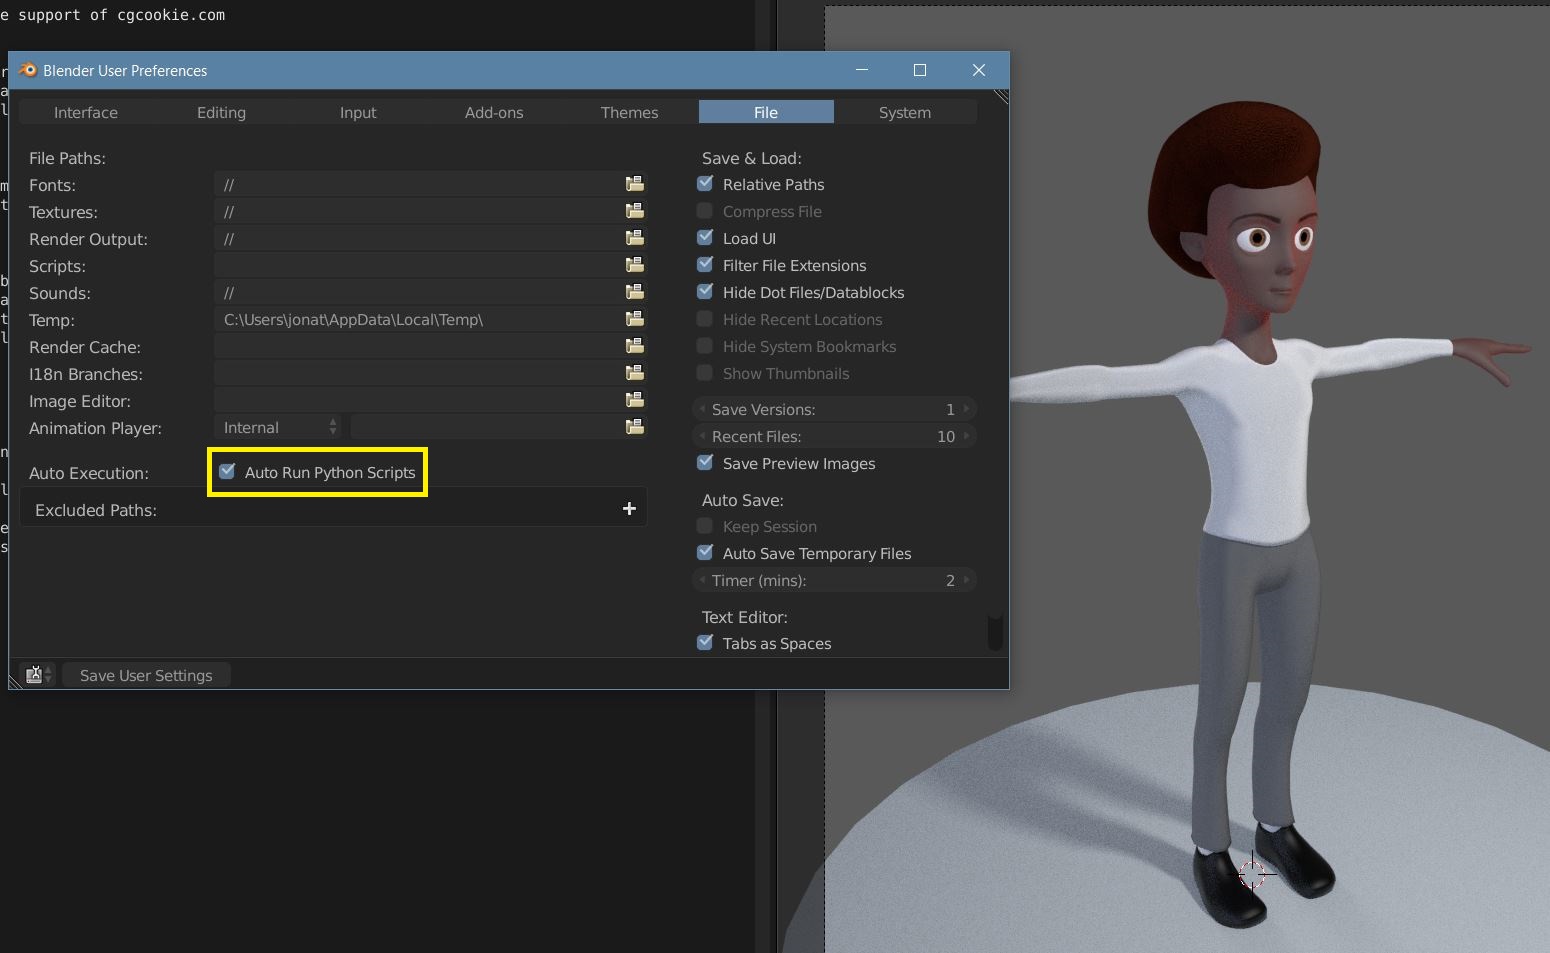Open folder browser for Scripts path

point(634,265)
